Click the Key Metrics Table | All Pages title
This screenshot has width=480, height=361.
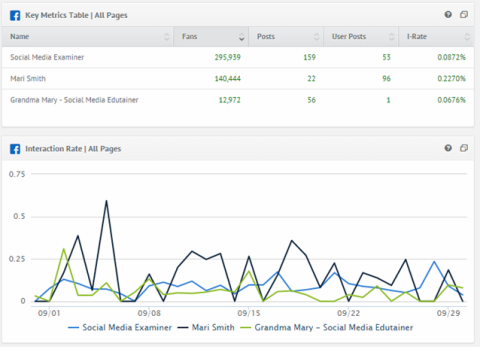76,15
